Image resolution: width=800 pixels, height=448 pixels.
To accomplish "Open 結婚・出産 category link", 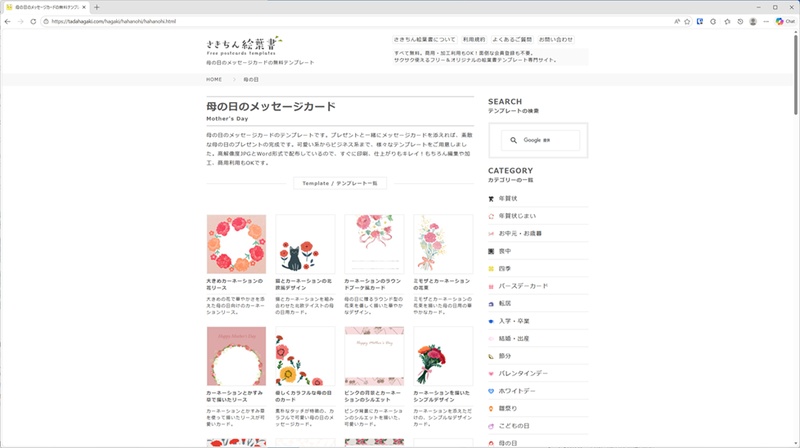I will [x=514, y=338].
